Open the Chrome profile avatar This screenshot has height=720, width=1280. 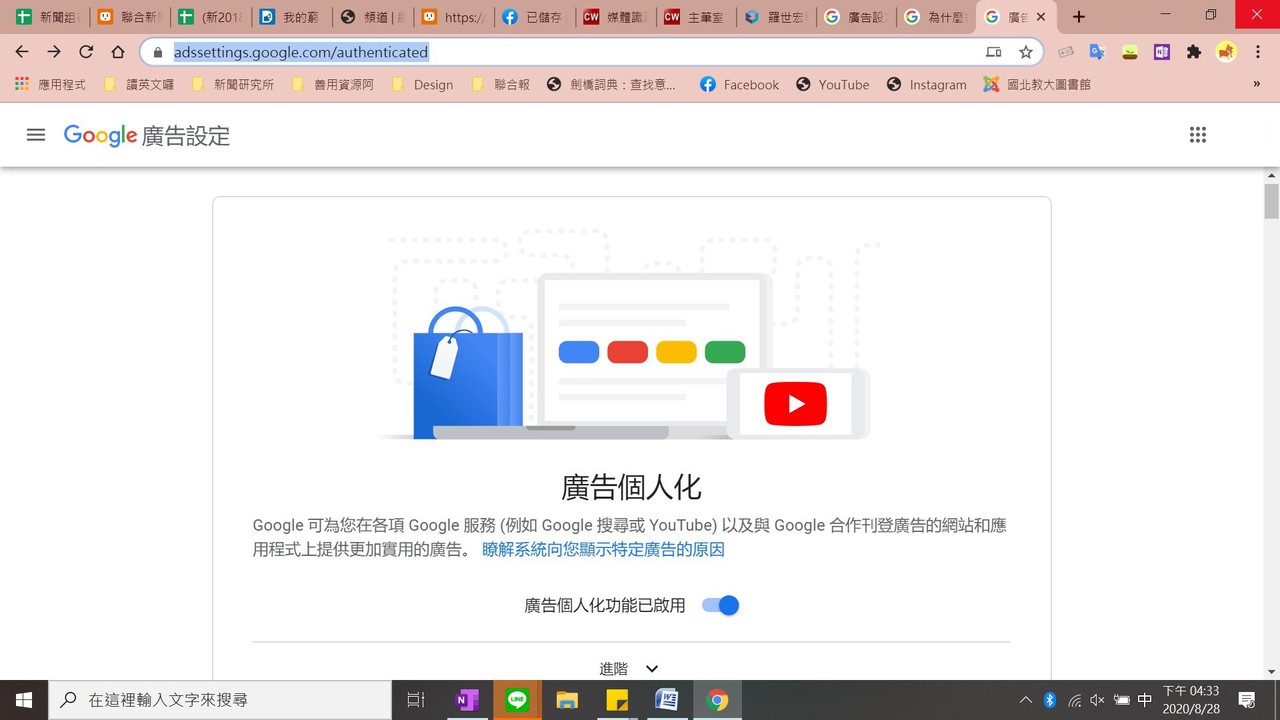1226,52
